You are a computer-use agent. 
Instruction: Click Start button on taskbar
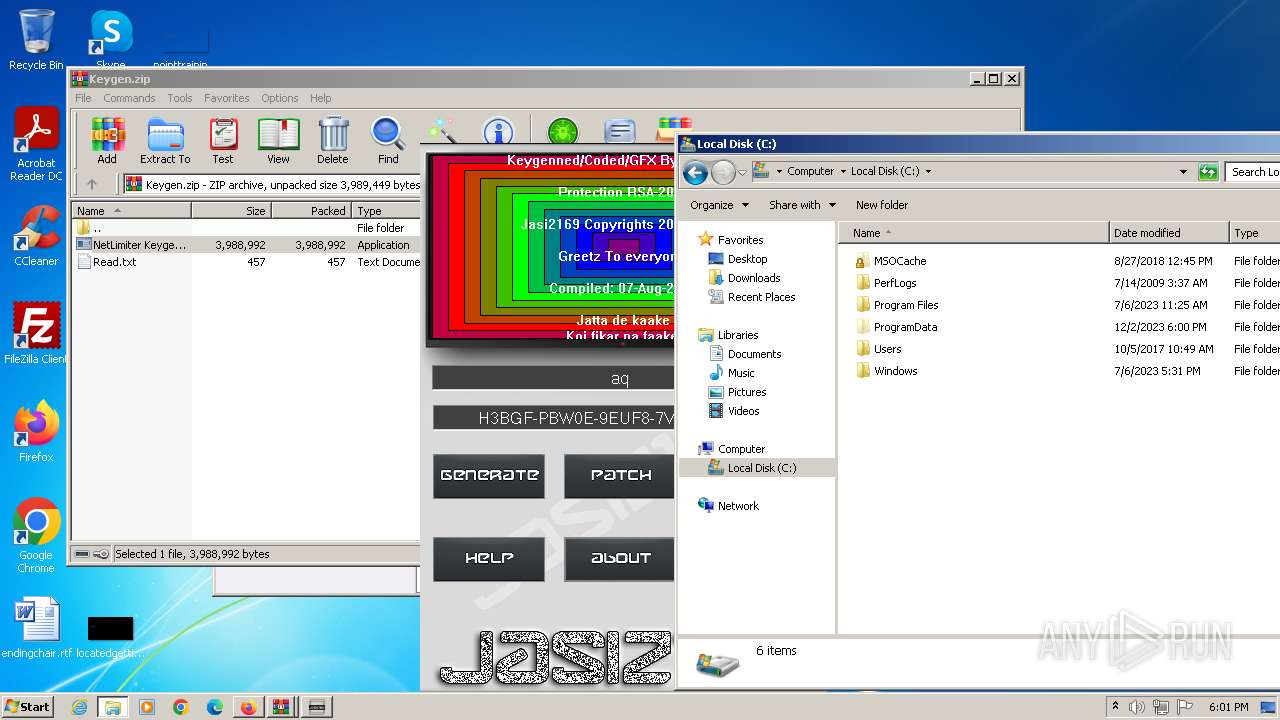pos(27,707)
